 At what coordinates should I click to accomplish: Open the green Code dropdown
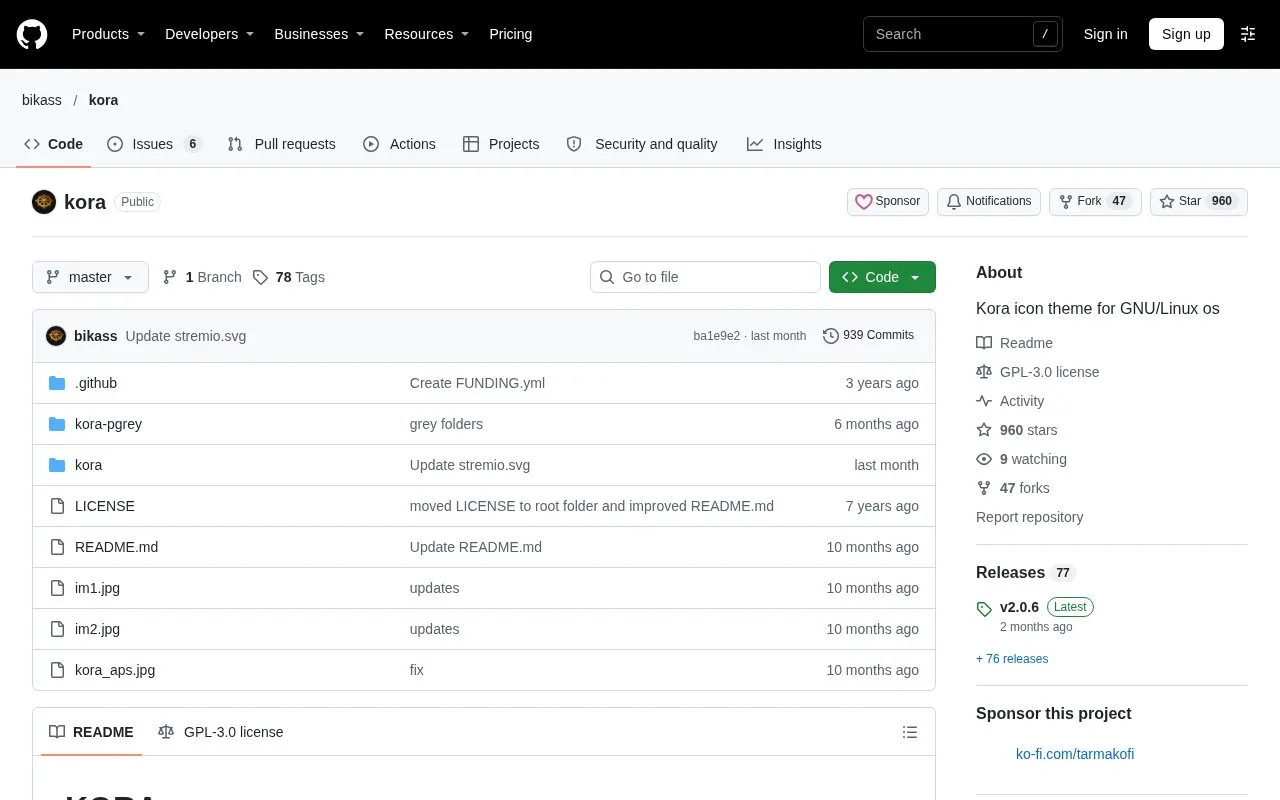(882, 277)
